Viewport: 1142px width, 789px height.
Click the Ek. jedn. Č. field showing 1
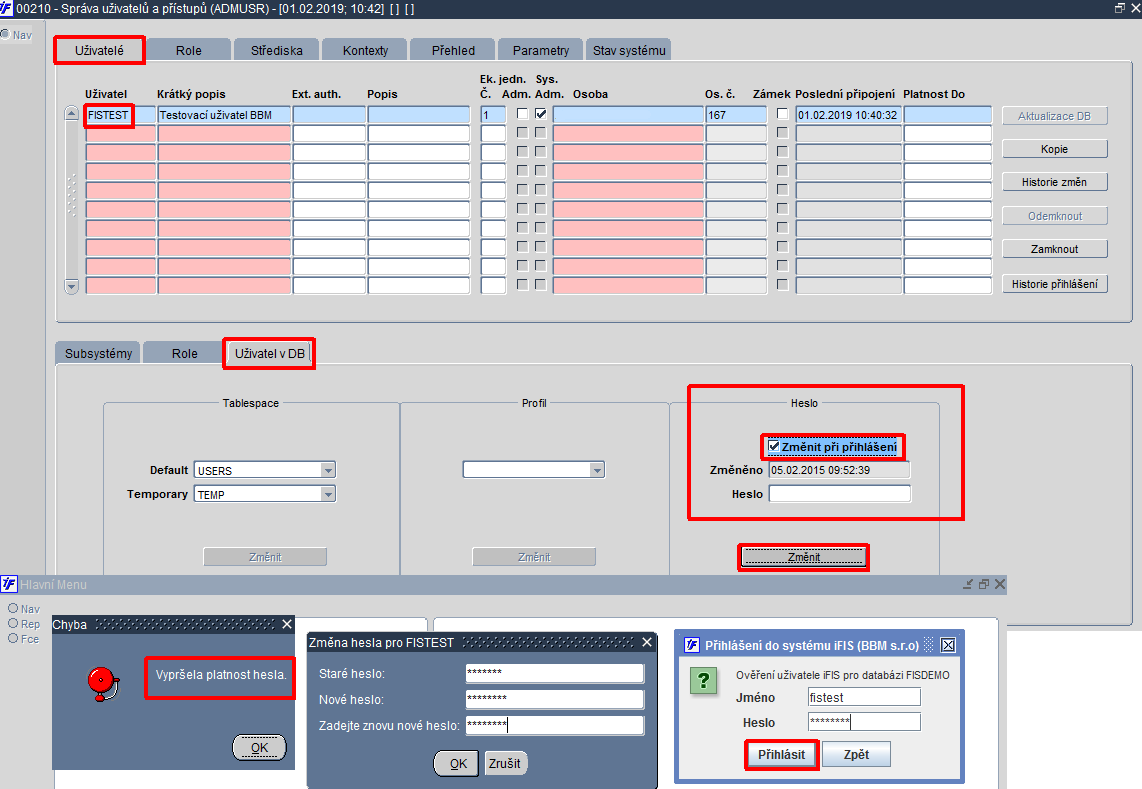(493, 115)
